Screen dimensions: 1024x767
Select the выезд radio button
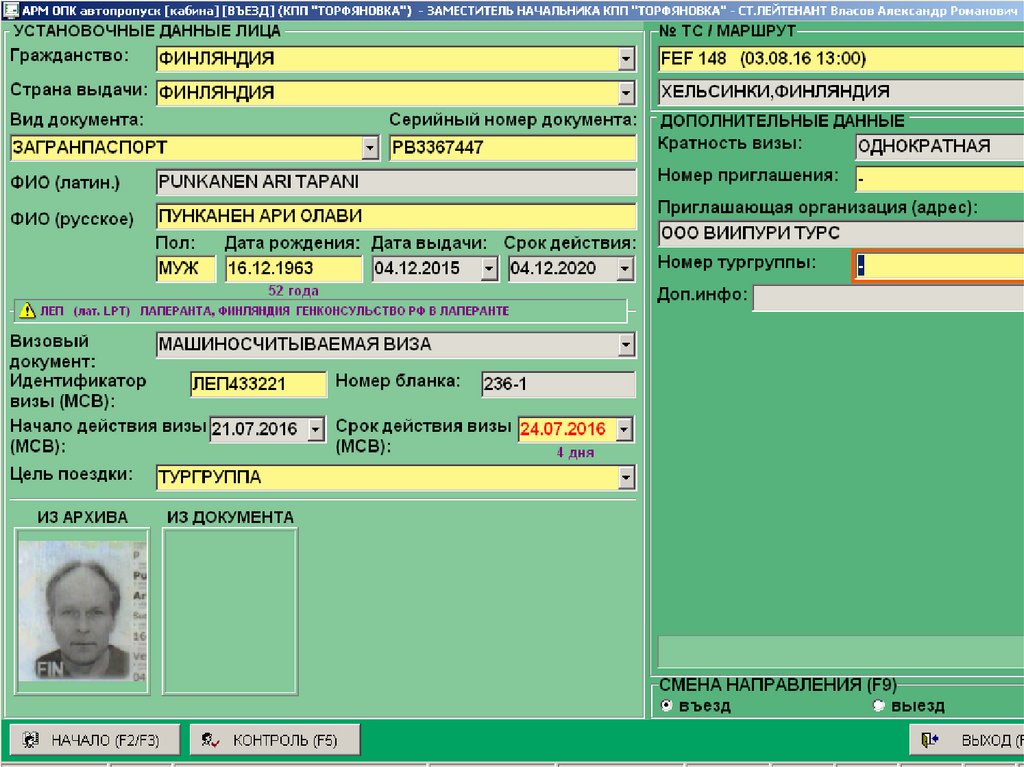pos(879,706)
